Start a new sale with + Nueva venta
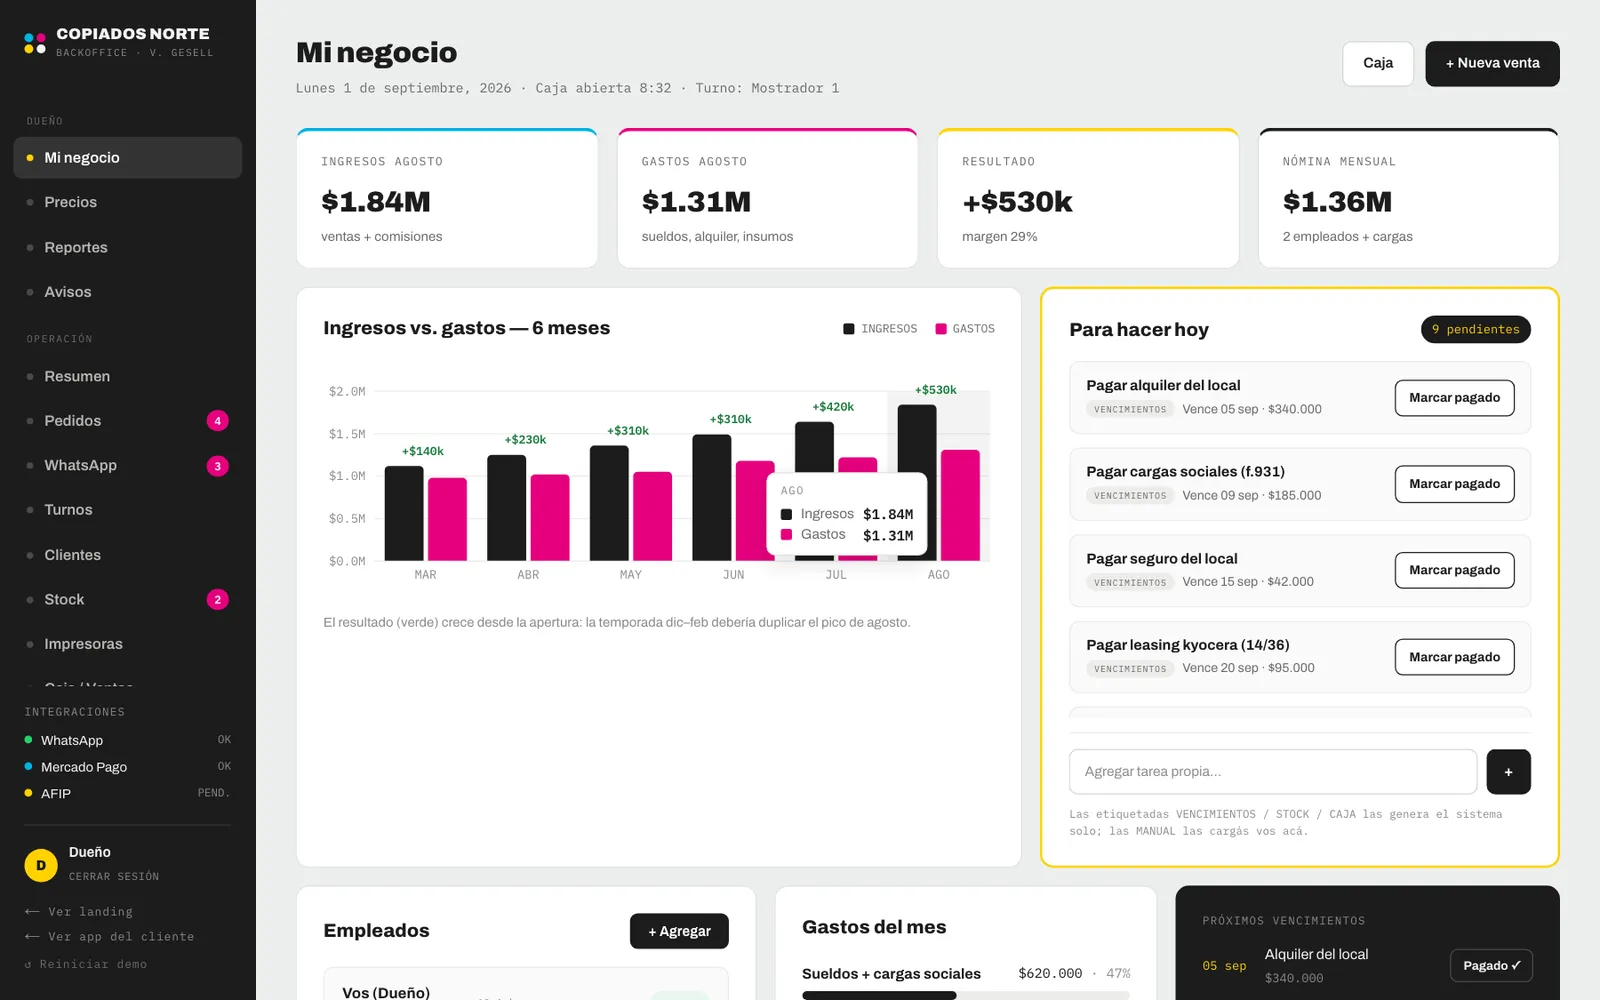Screen dimensions: 1600x1000 click(1492, 63)
